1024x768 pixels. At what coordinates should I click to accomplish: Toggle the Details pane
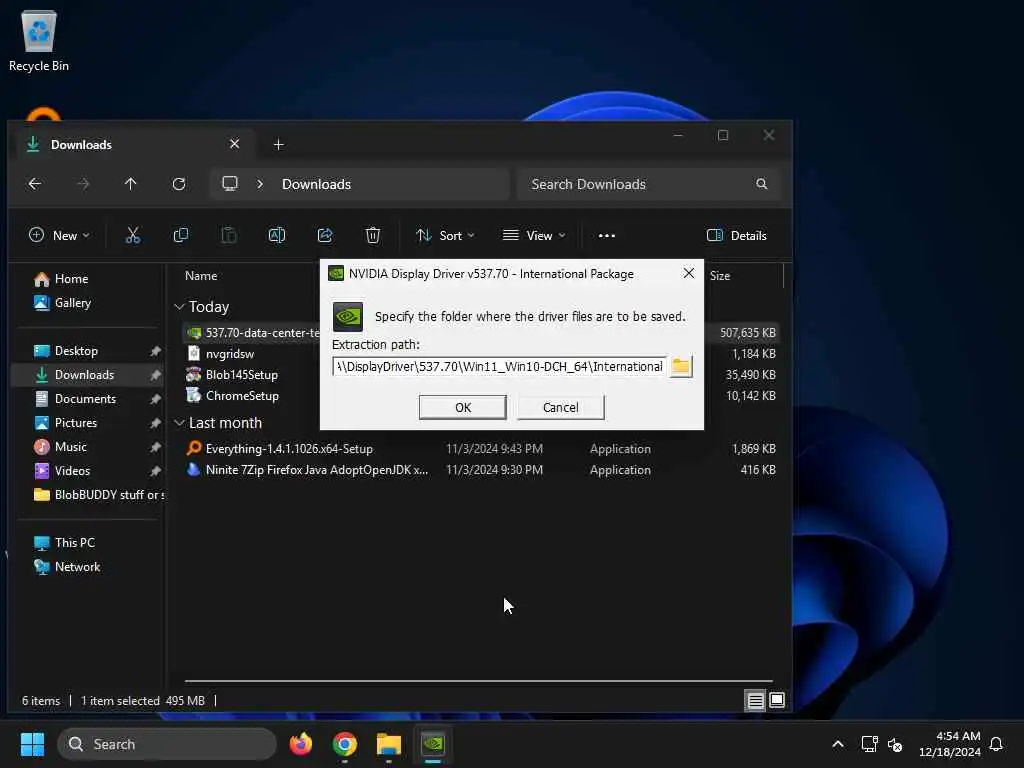pyautogui.click(x=737, y=236)
